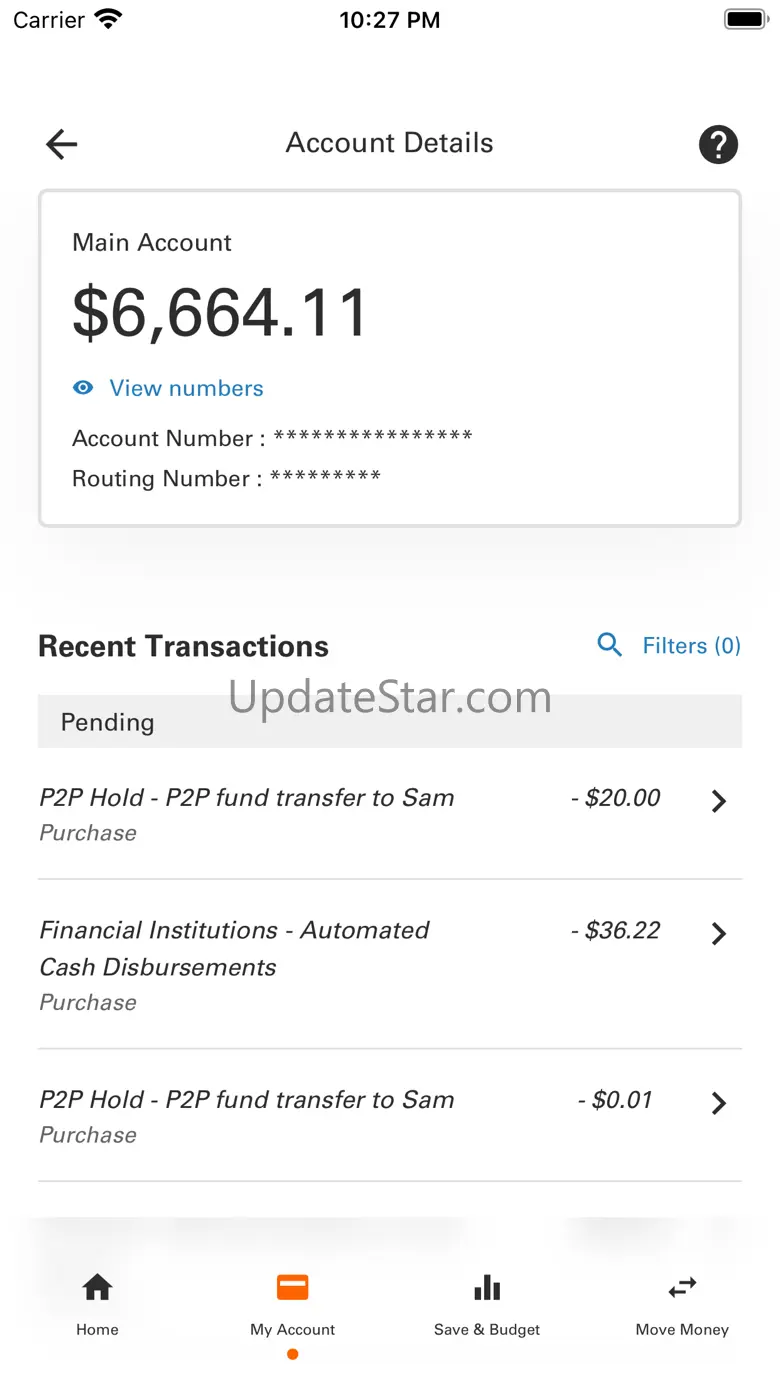Tap the Move Money arrows icon
This screenshot has height=1387, width=780.
(682, 1287)
